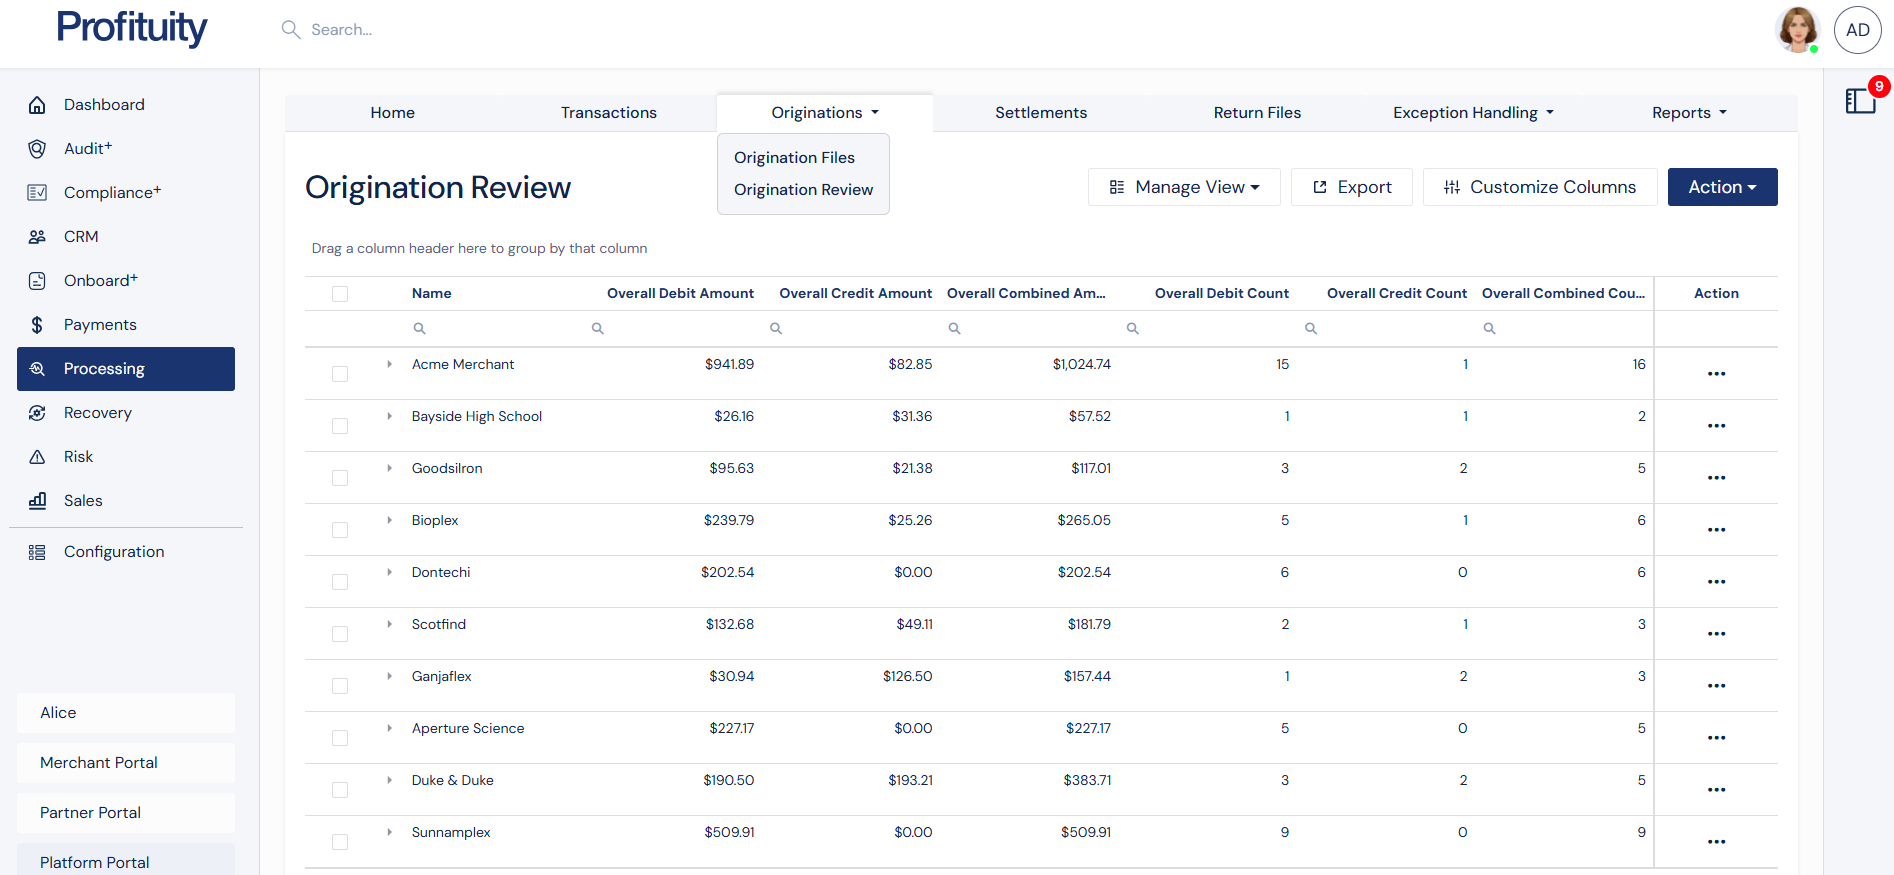Image resolution: width=1894 pixels, height=875 pixels.
Task: Click the Customize Columns button
Action: [1539, 187]
